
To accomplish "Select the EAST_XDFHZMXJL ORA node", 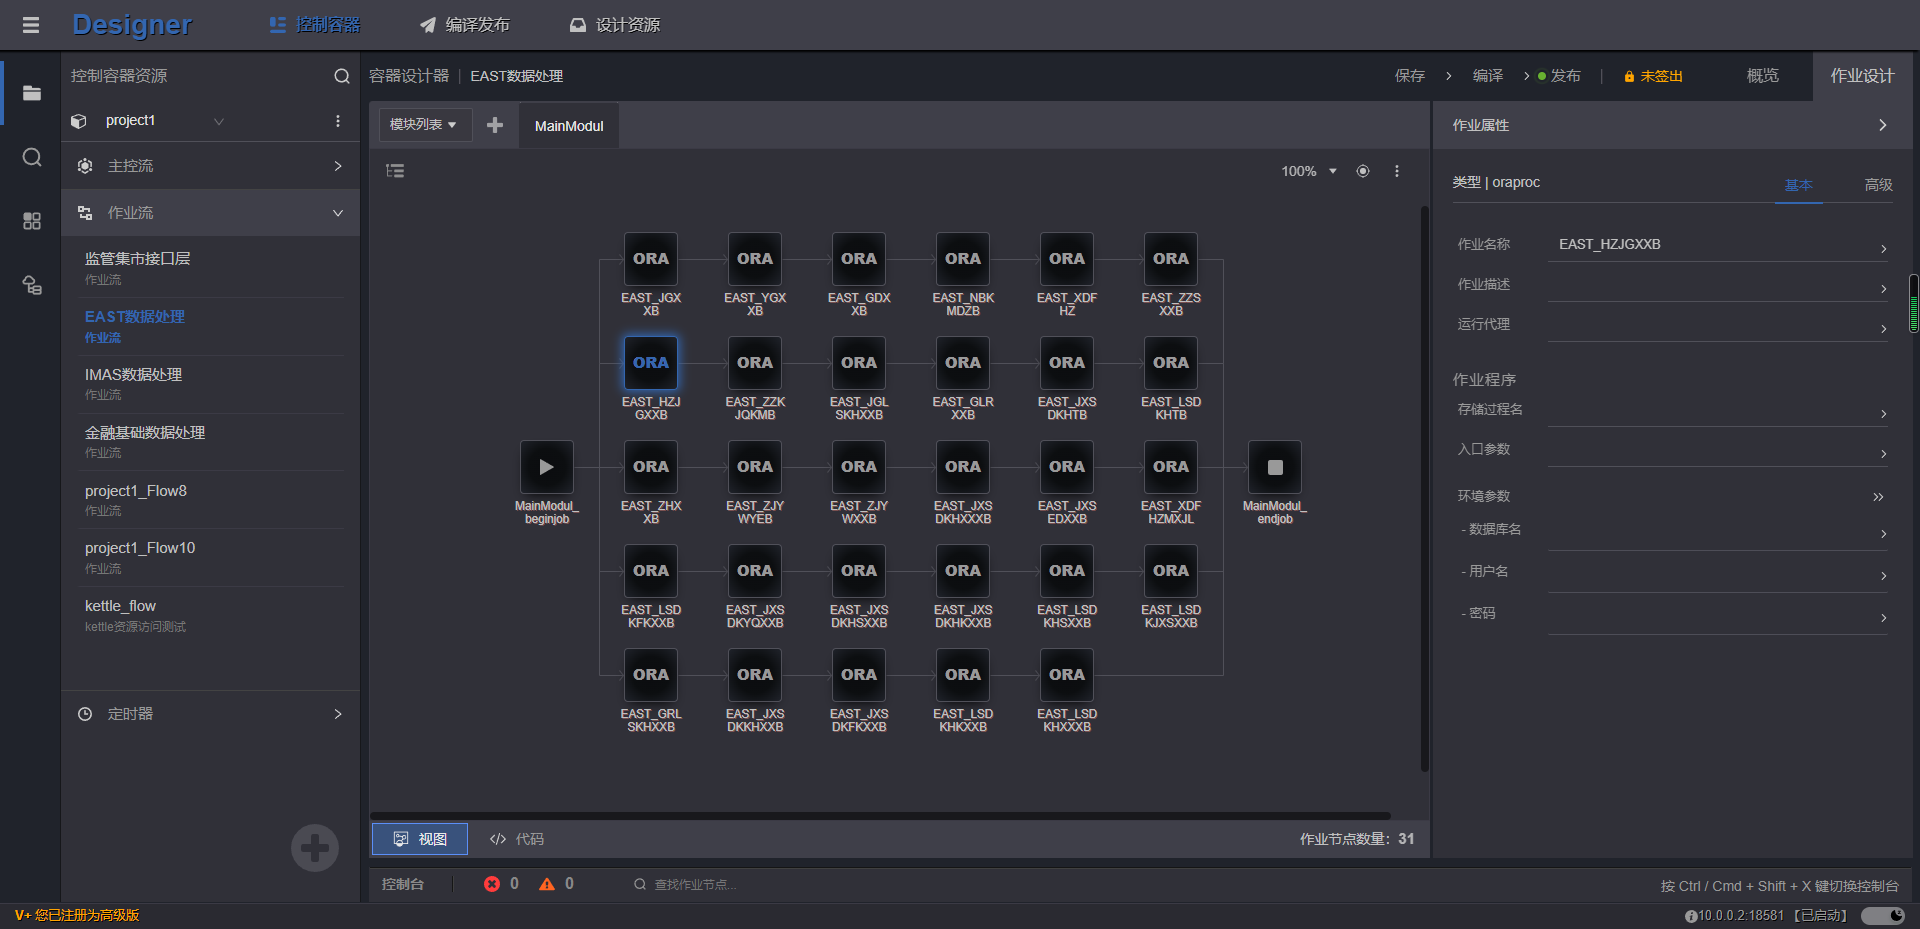I will click(x=1171, y=467).
